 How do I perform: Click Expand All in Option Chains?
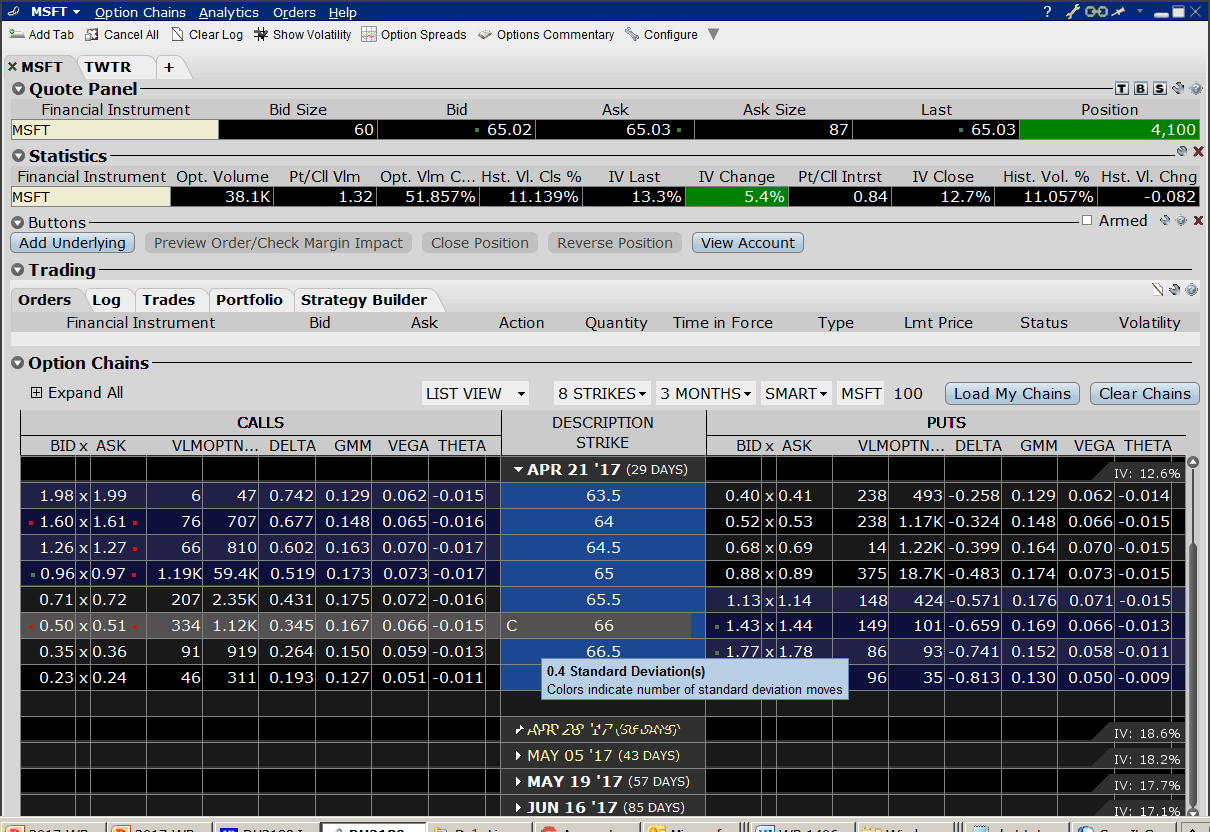click(77, 393)
